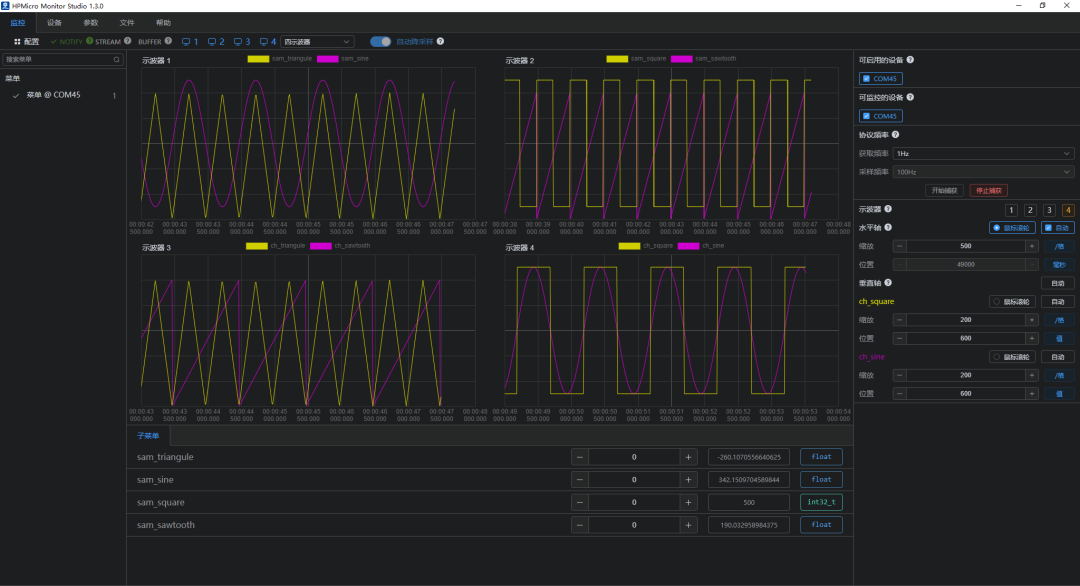The width and height of the screenshot is (1080, 586).
Task: Open the 采样频率 100Hz dropdown
Action: coord(984,172)
